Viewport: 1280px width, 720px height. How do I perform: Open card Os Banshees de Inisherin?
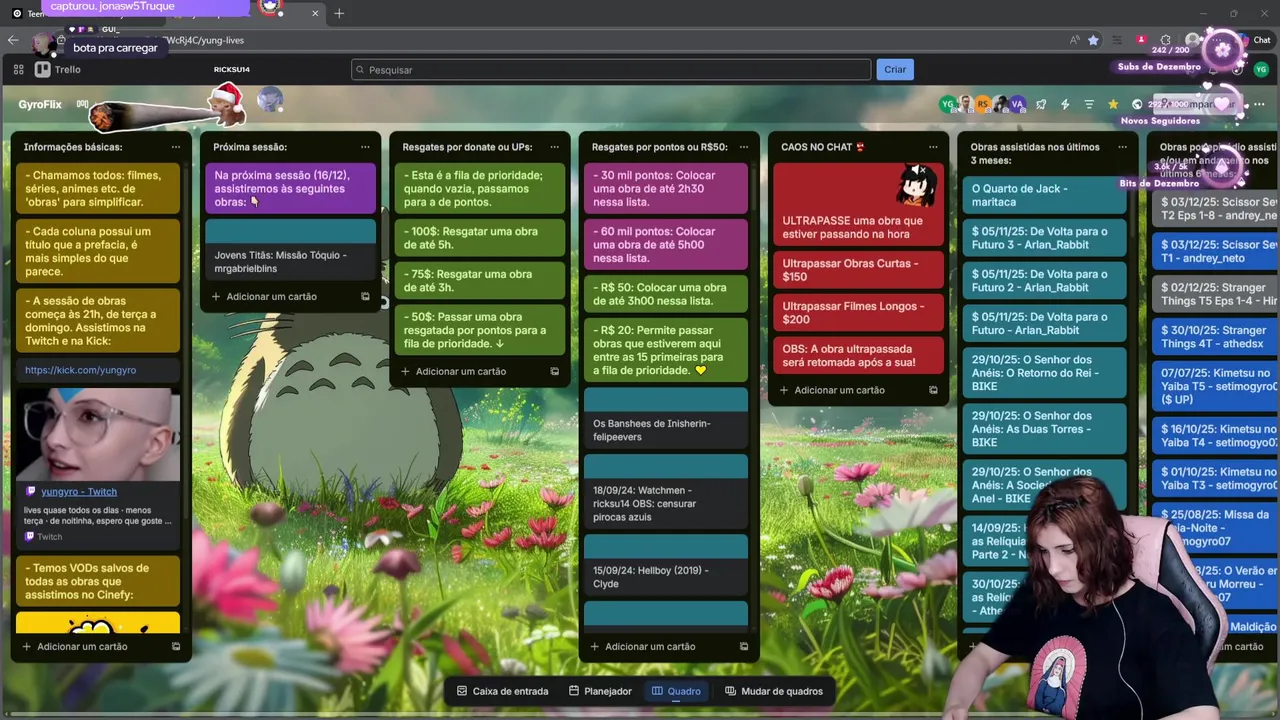click(665, 418)
